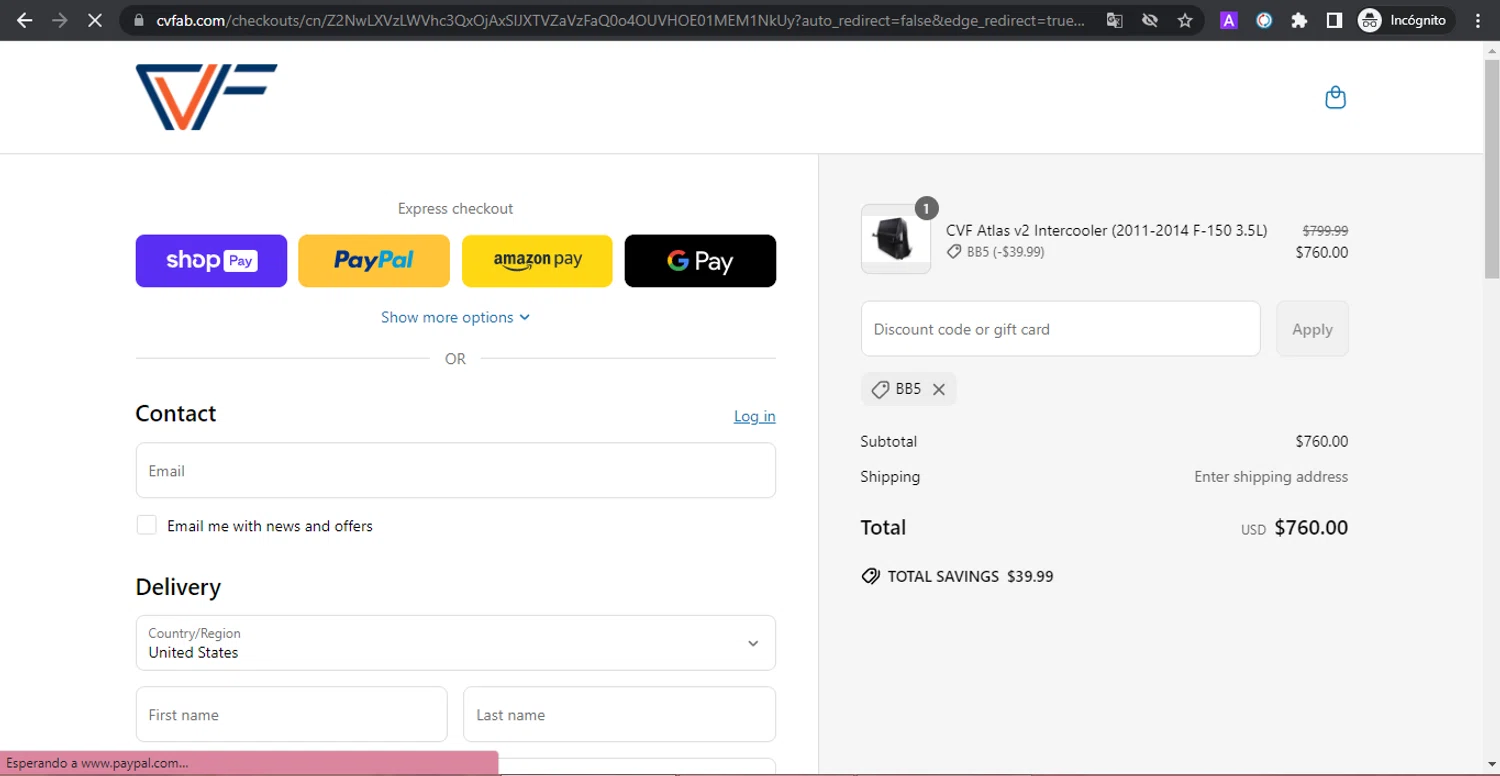Screen dimensions: 1500x776
Task: Remove the BB5 discount code
Action: coord(939,390)
